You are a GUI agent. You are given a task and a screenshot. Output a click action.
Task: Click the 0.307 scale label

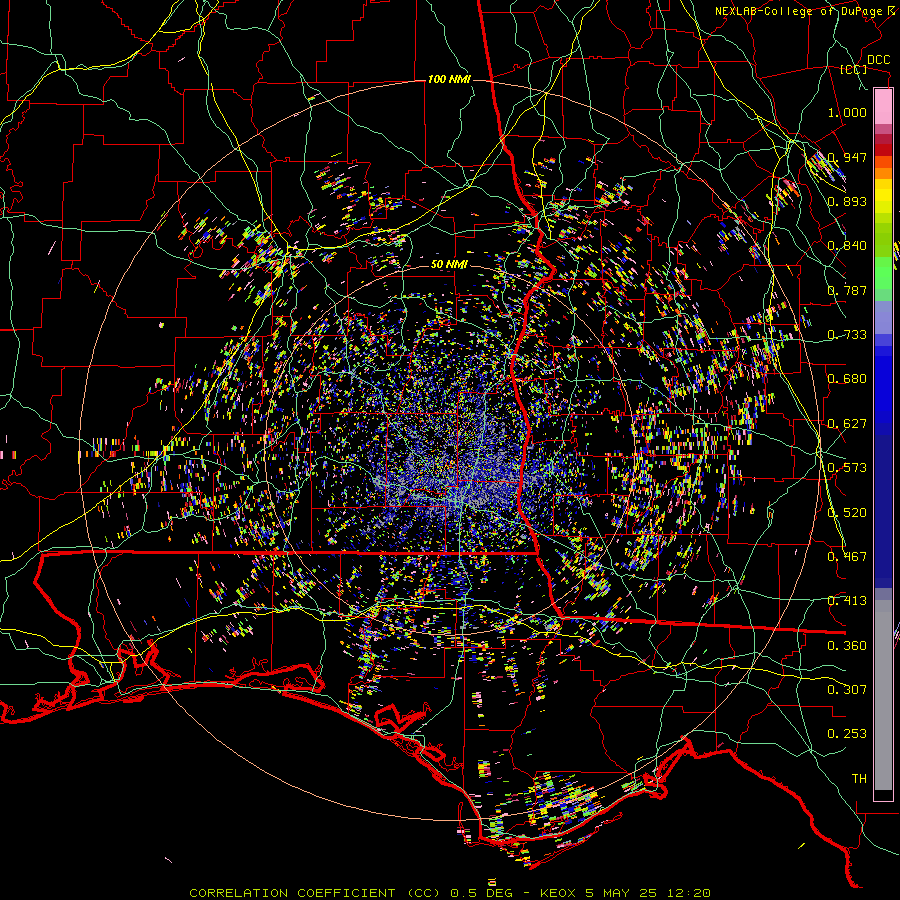coord(847,690)
